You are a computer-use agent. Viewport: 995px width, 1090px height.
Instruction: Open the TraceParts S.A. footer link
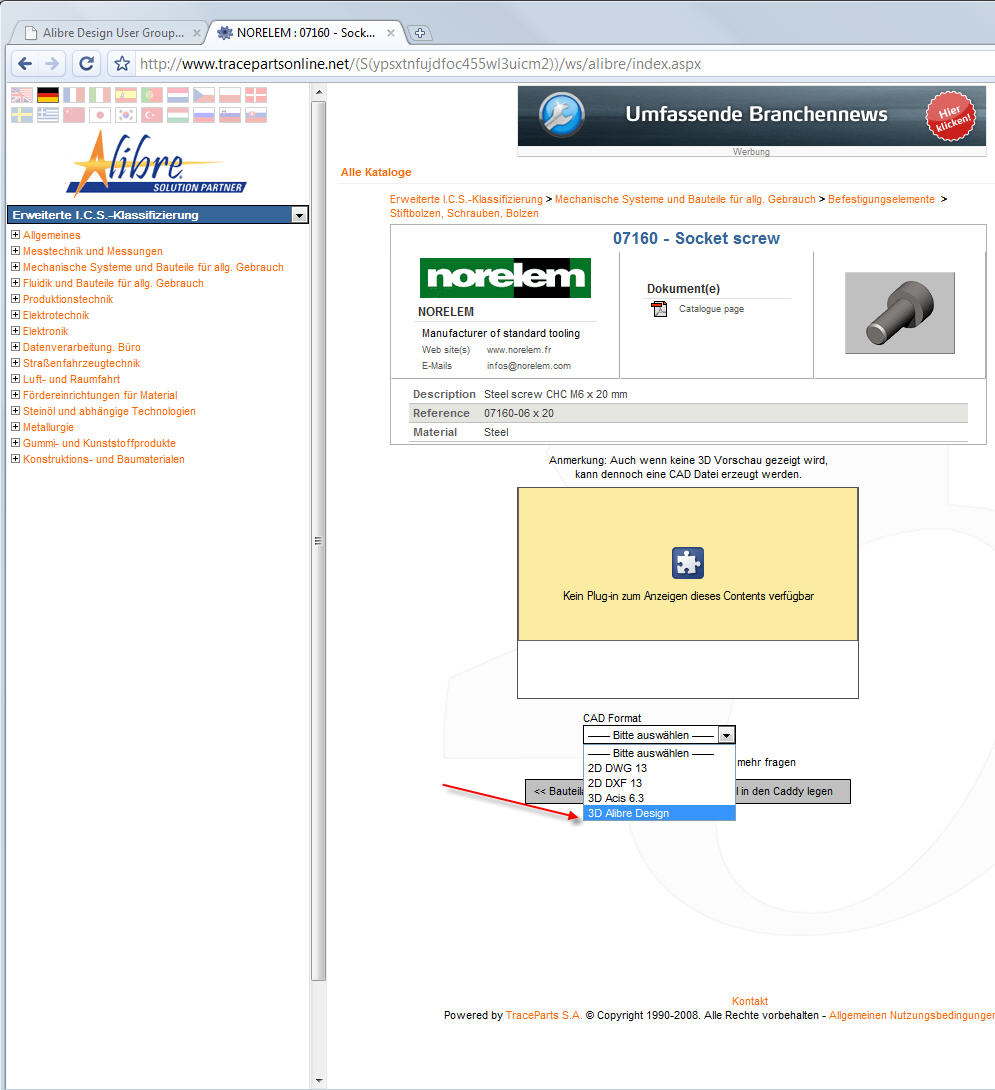(x=544, y=1015)
